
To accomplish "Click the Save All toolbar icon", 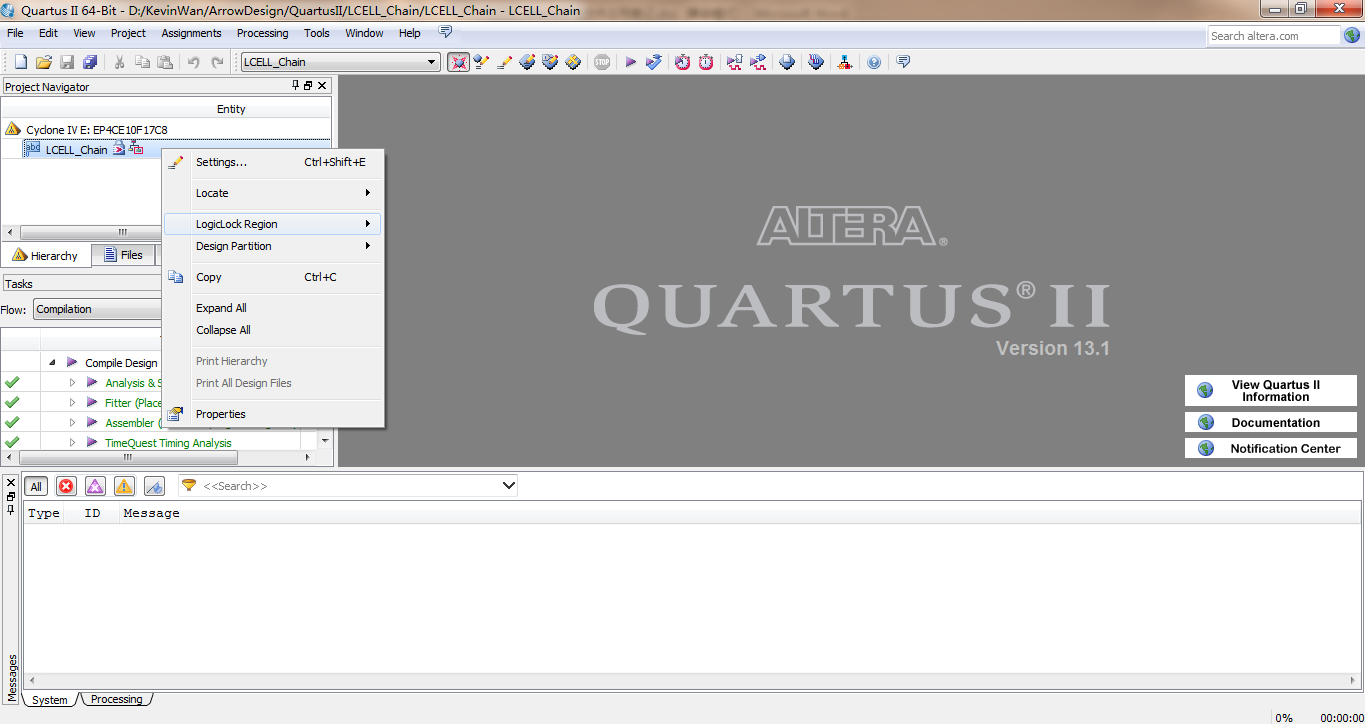I will (x=90, y=62).
